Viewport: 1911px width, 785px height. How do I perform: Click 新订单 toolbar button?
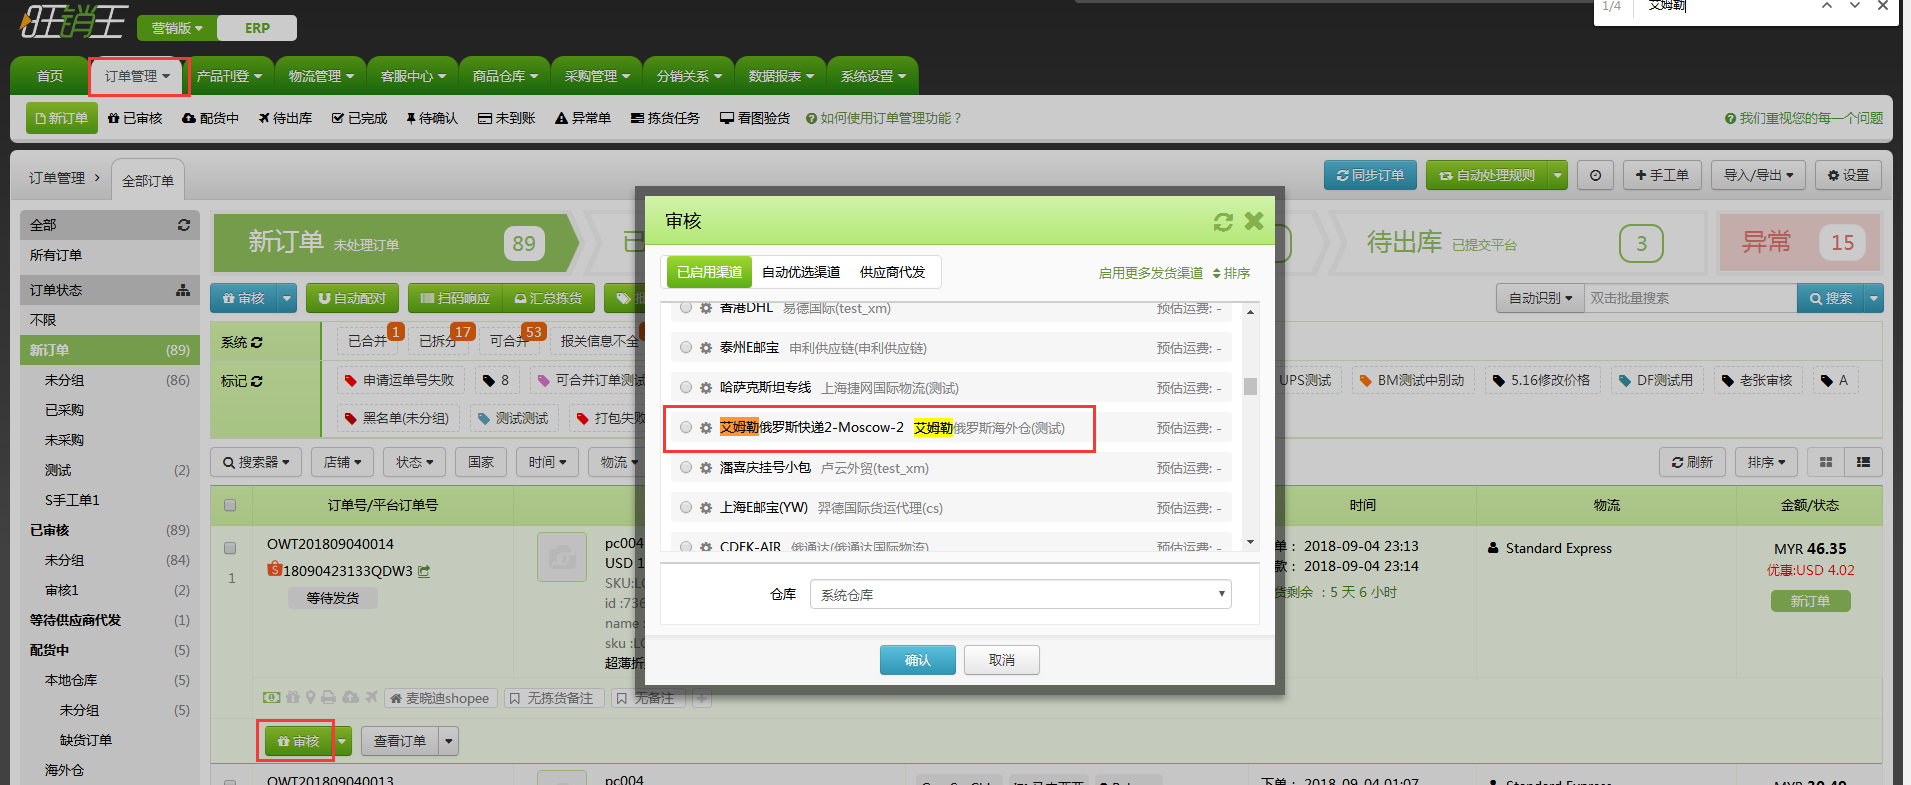coord(61,118)
